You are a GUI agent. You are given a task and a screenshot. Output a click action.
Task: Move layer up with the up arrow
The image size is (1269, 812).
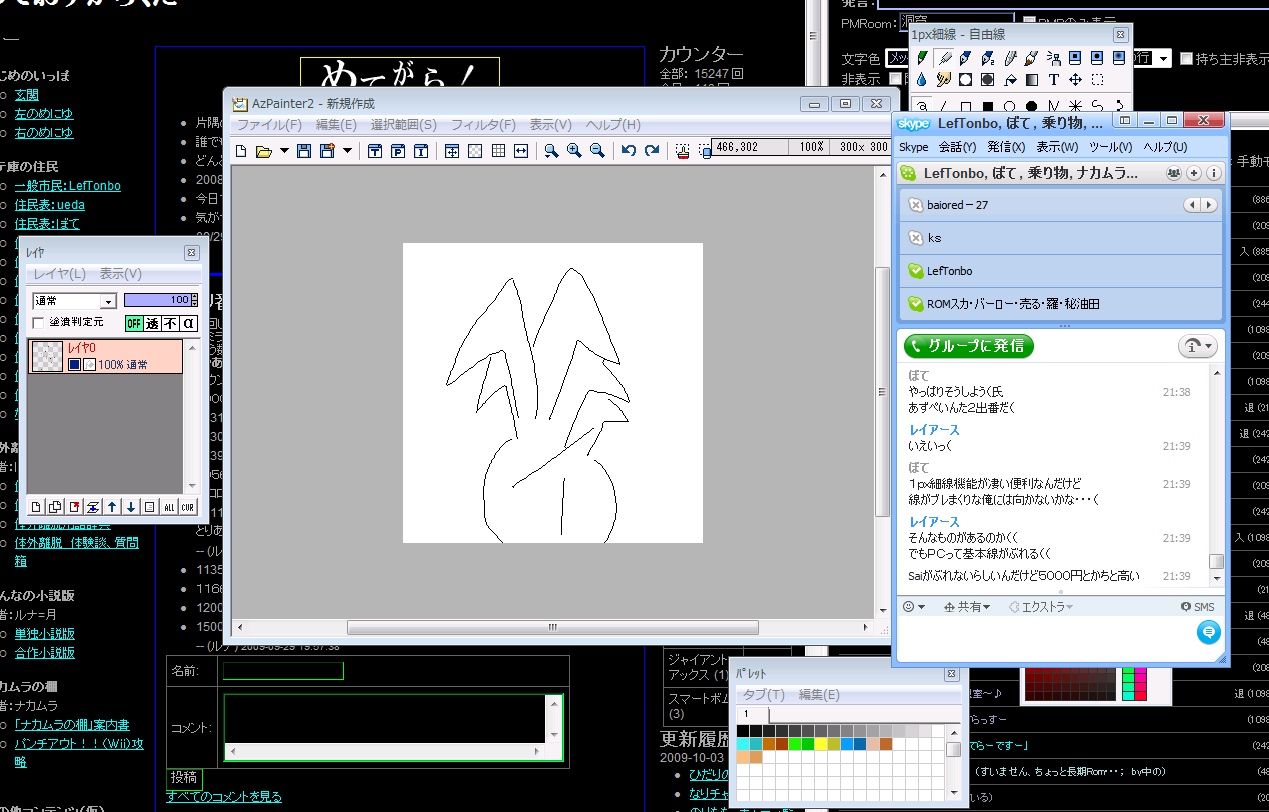pyautogui.click(x=112, y=507)
